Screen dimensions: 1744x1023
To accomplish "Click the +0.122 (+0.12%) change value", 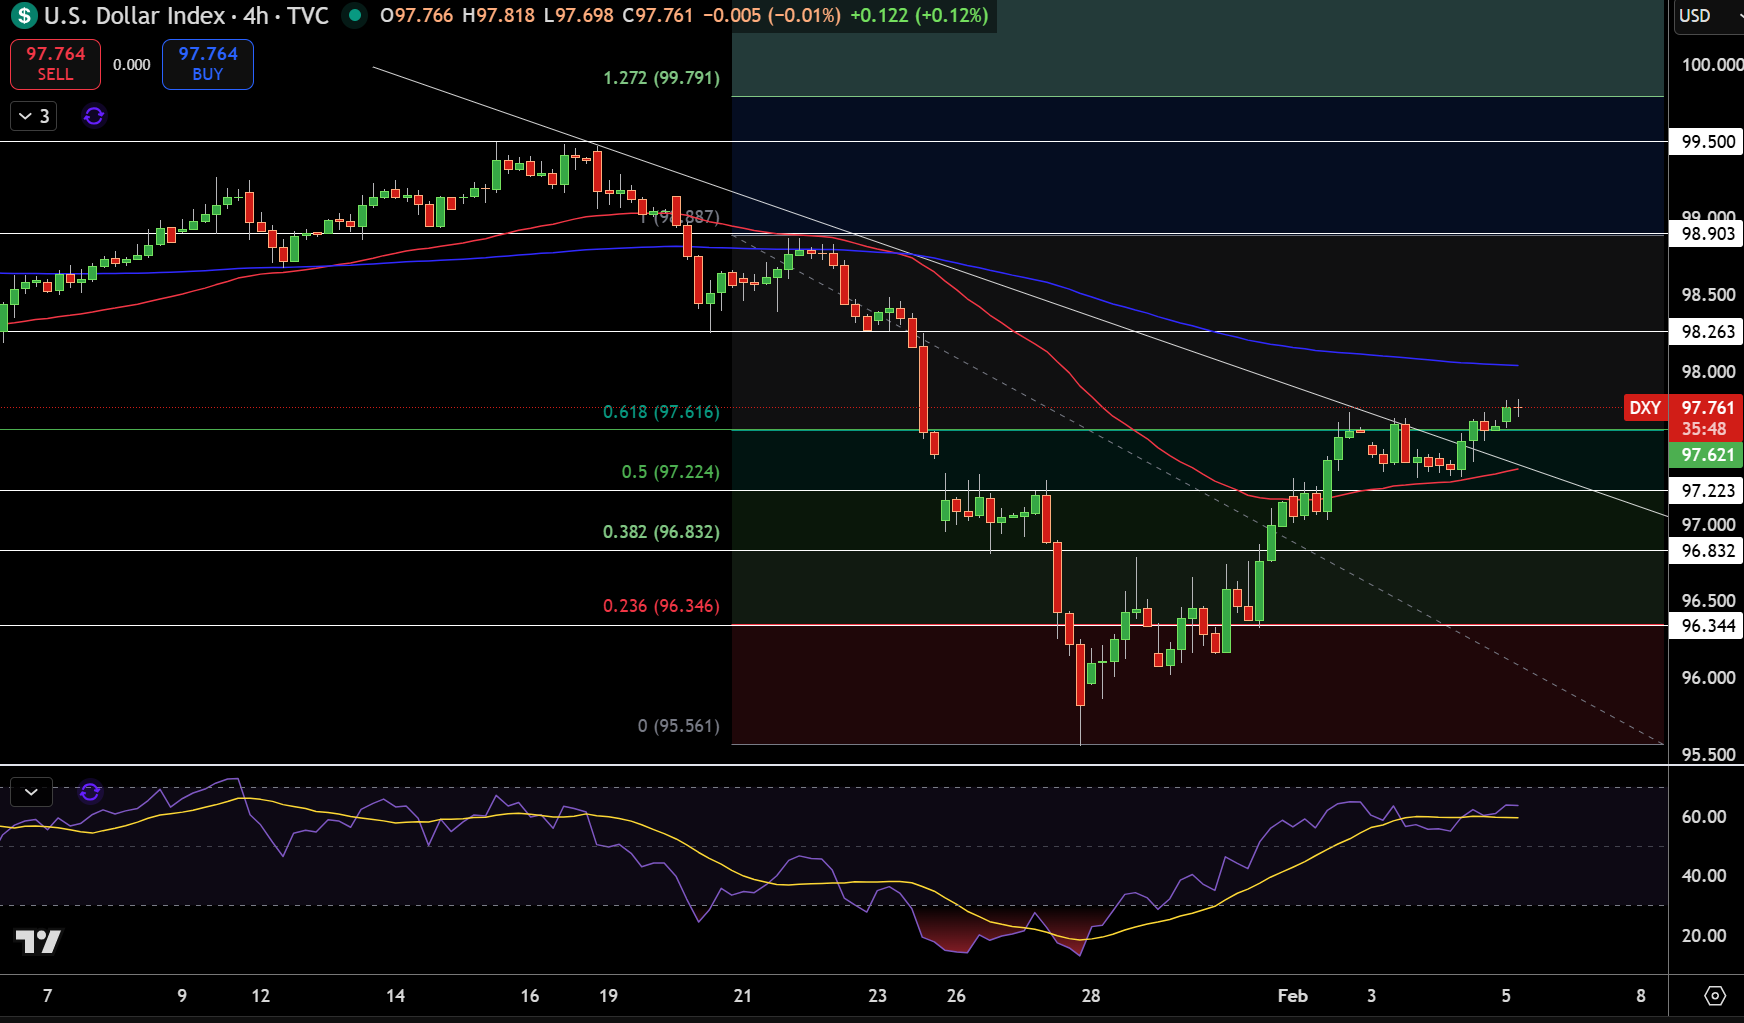I will [919, 16].
